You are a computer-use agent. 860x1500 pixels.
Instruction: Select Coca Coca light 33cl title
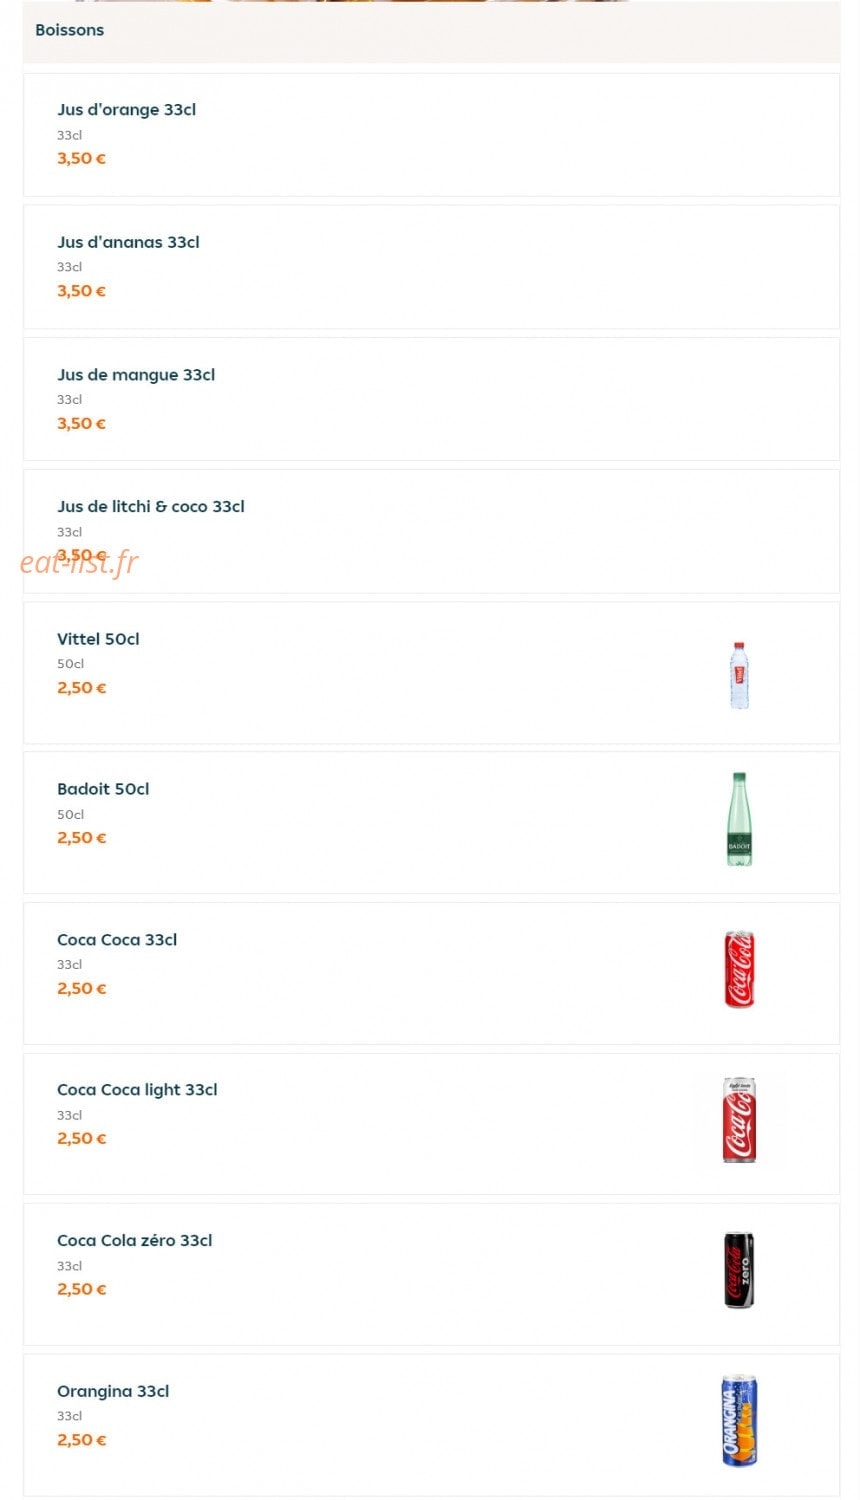(x=137, y=1090)
